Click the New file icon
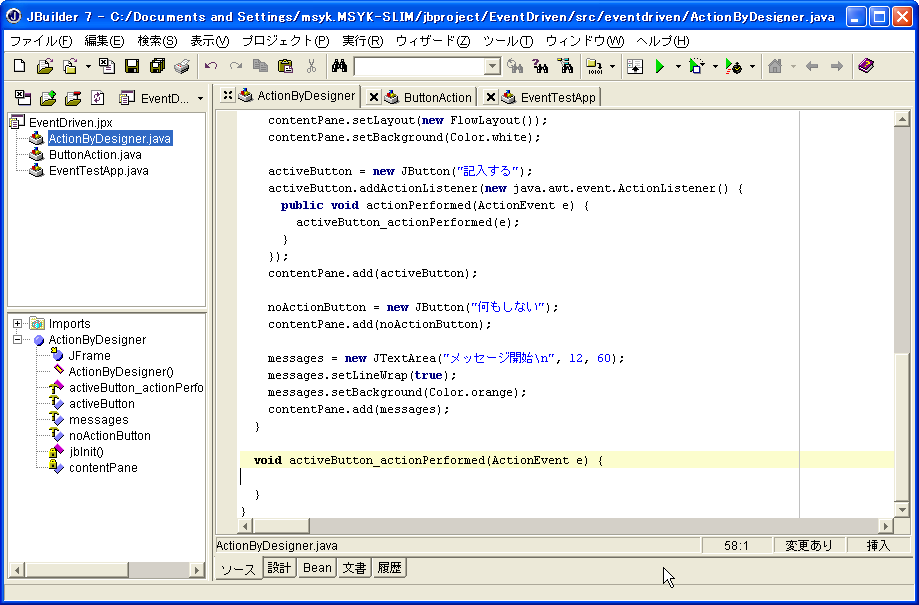The width and height of the screenshot is (919, 605). click(19, 66)
